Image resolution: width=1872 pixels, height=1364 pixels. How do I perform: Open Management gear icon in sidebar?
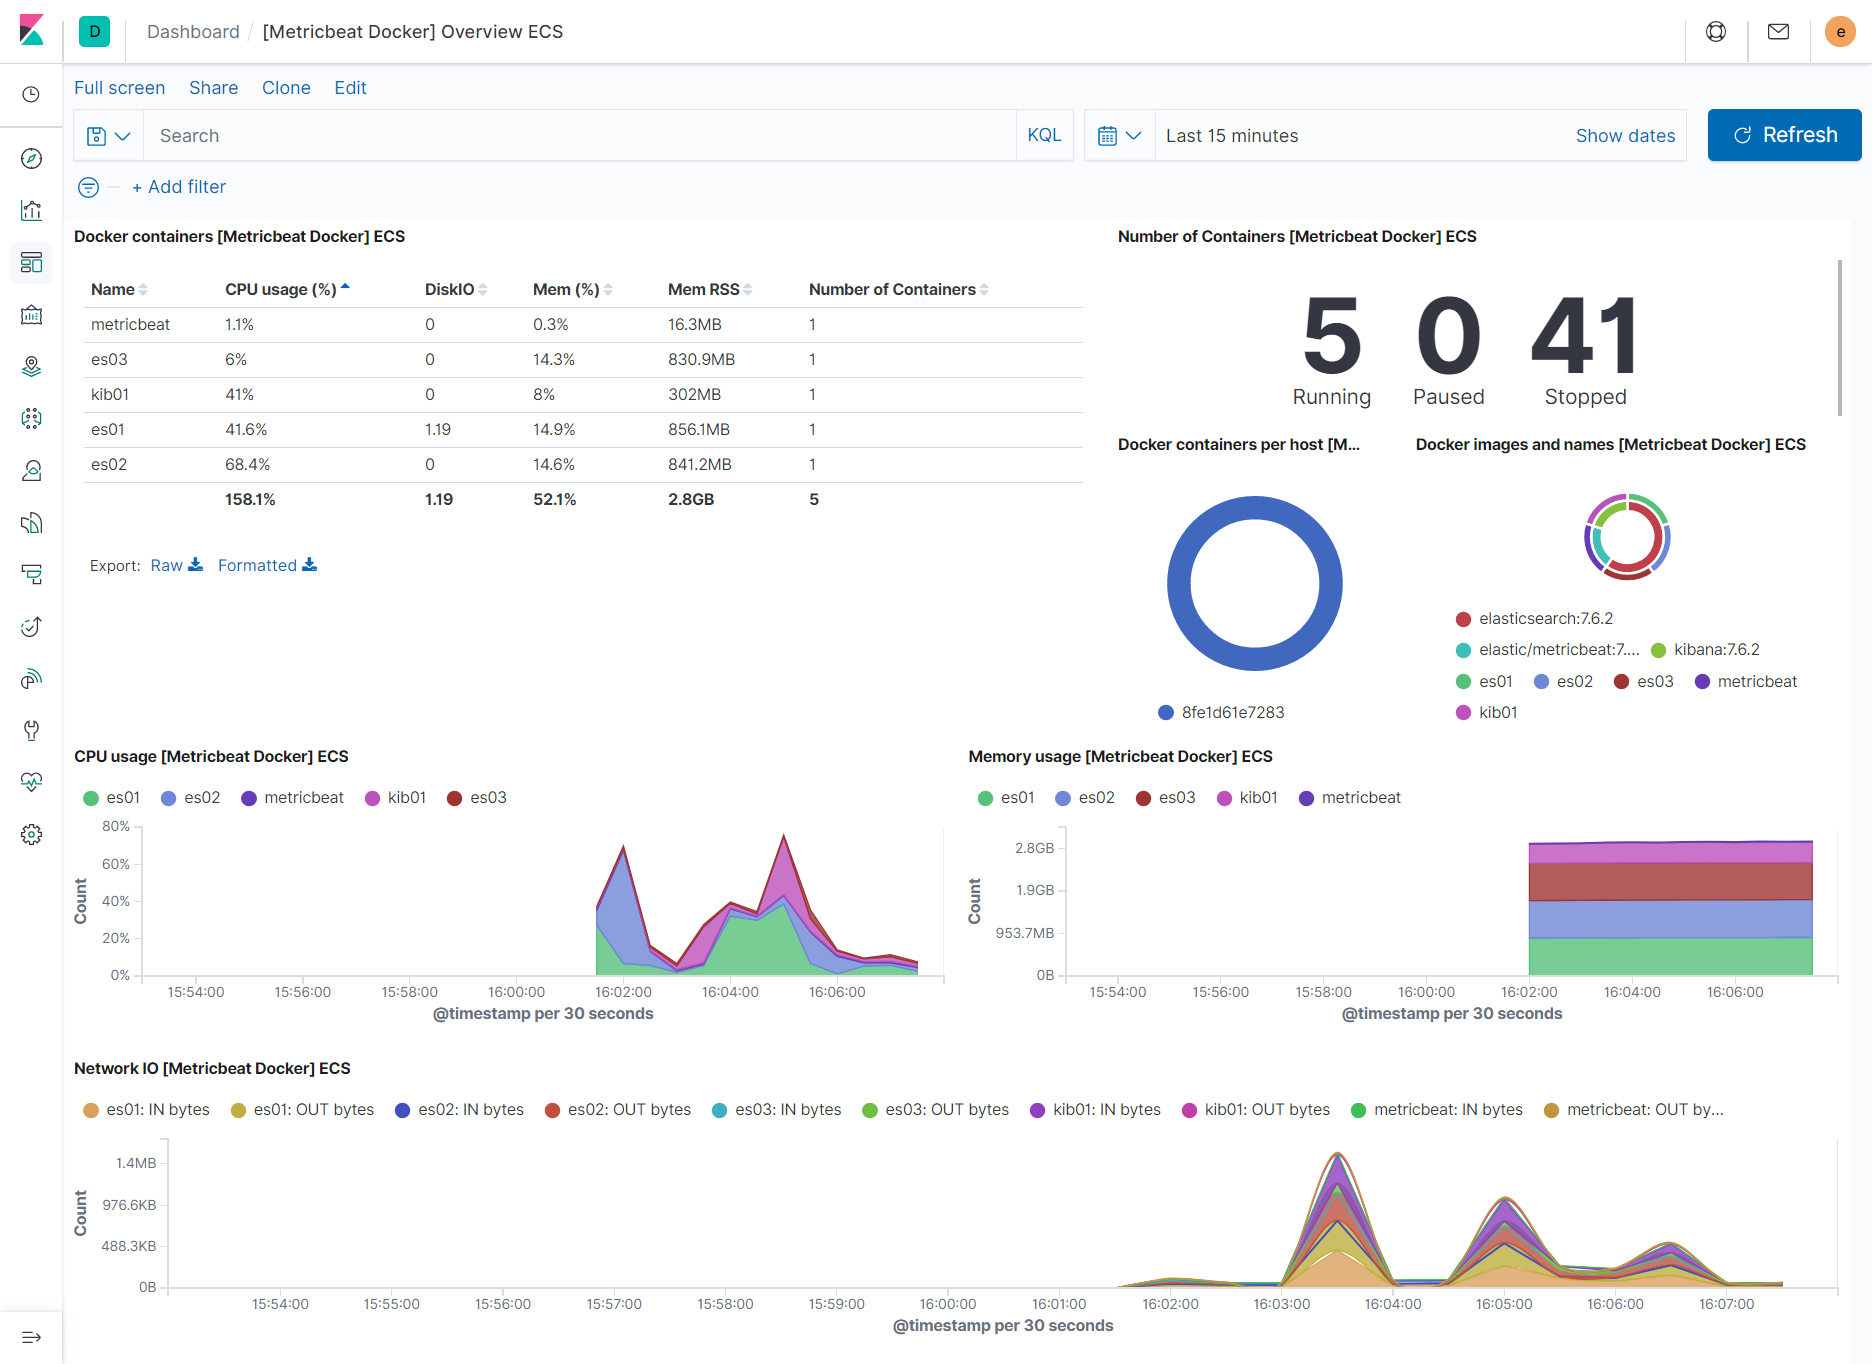[x=31, y=834]
